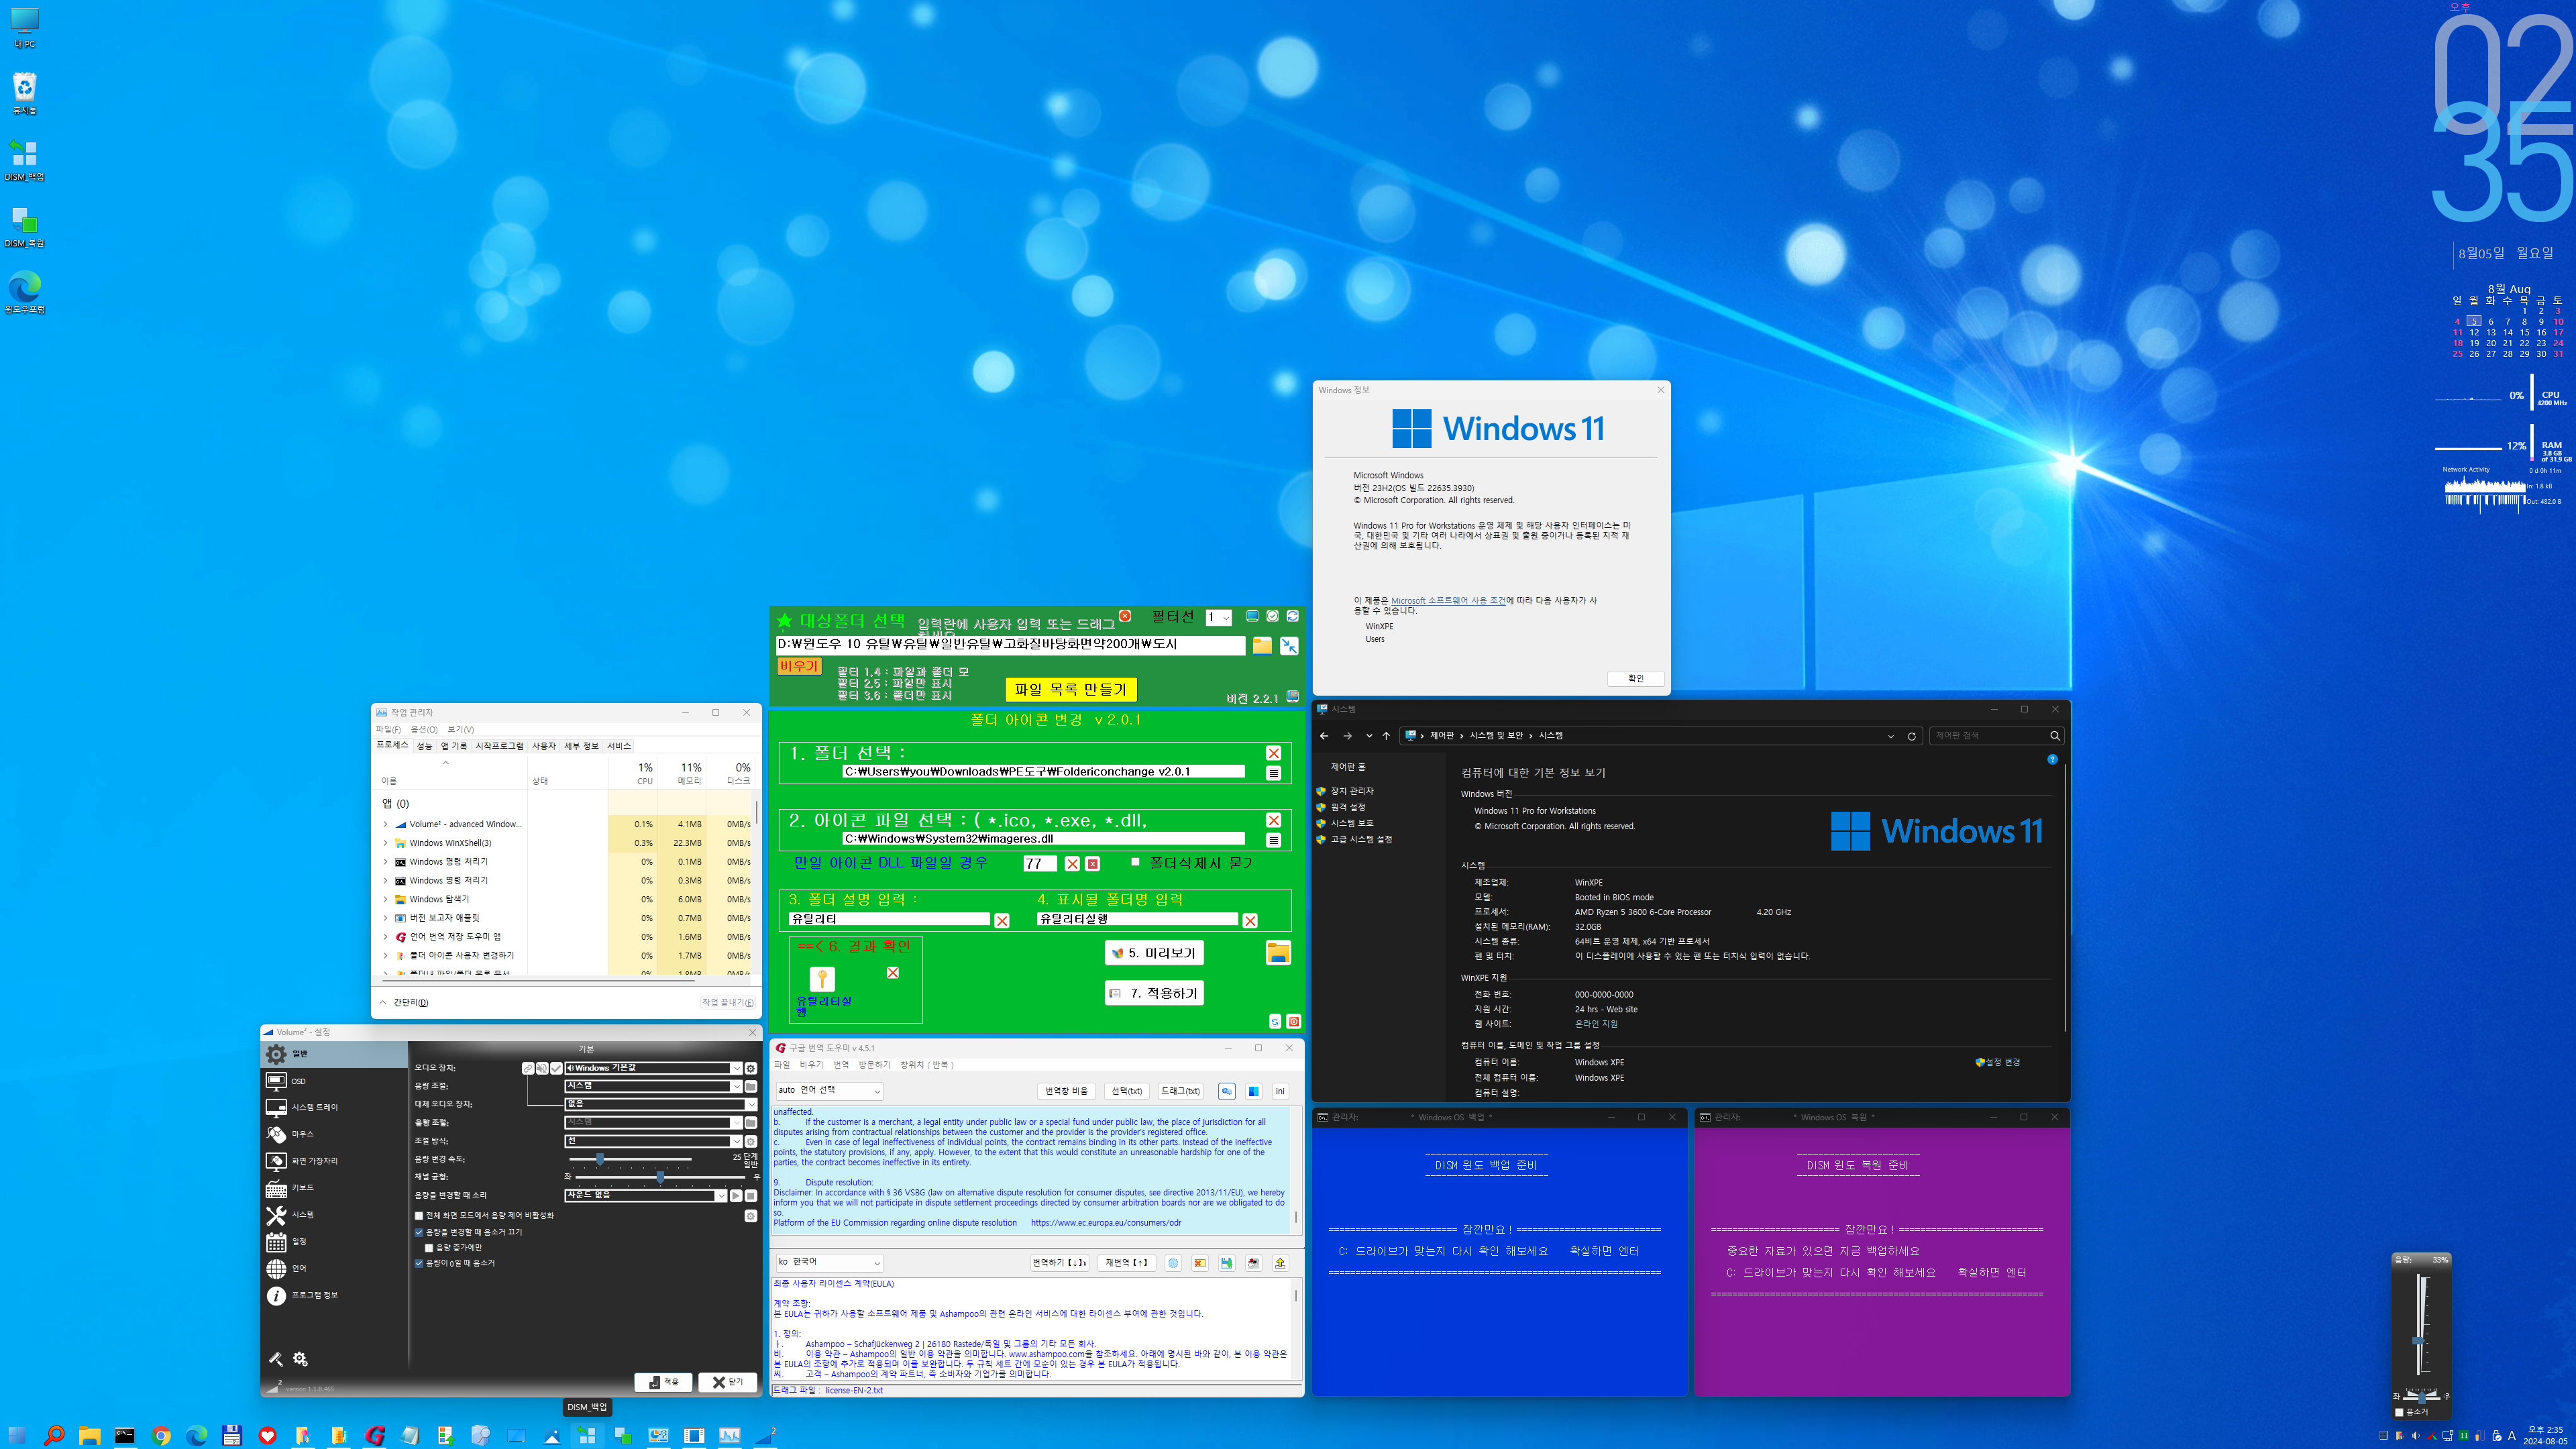The image size is (2576, 1449).
Task: Click the red X clear icon in translator toolbar
Action: point(1199,1263)
